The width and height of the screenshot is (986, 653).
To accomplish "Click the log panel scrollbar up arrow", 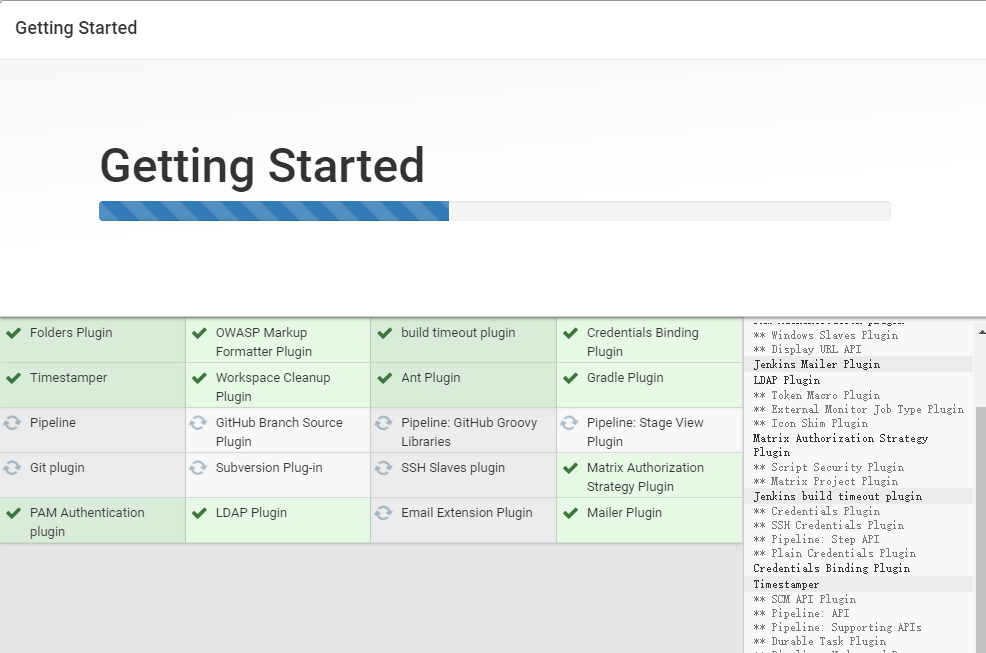I will tap(981, 332).
